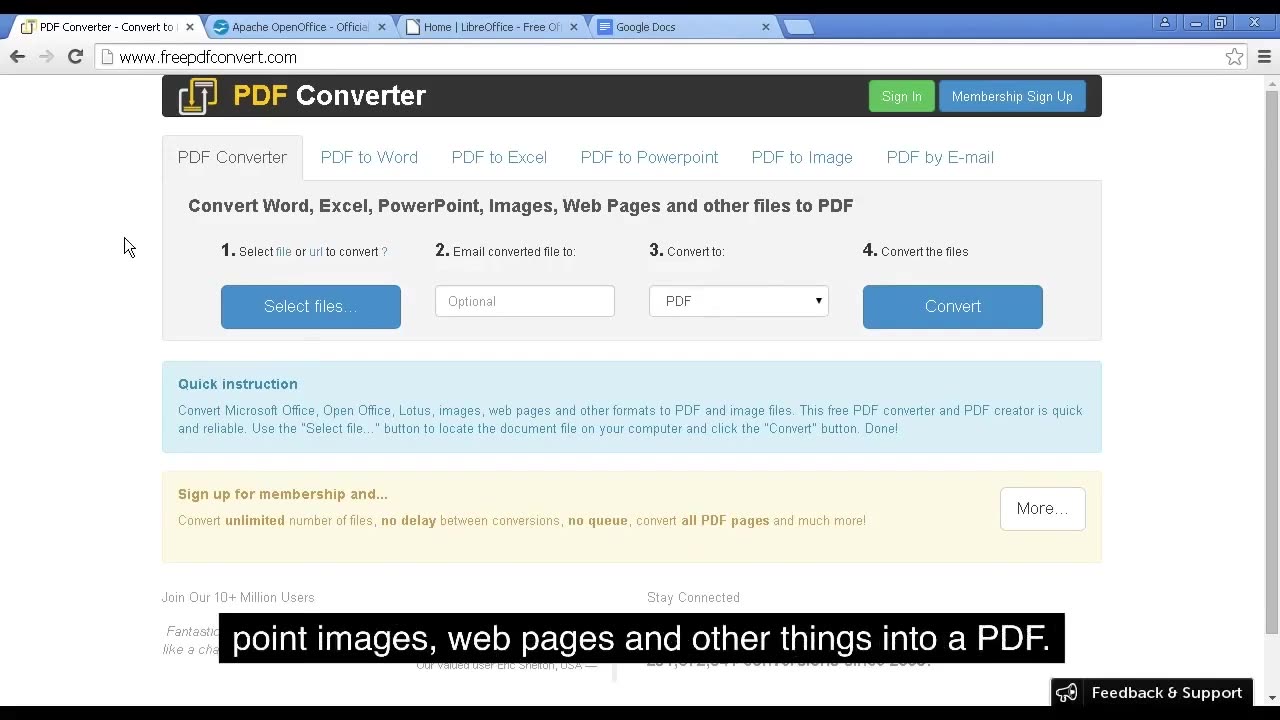Click the blue Convert button
This screenshot has width=1280, height=720.
pyautogui.click(x=952, y=306)
